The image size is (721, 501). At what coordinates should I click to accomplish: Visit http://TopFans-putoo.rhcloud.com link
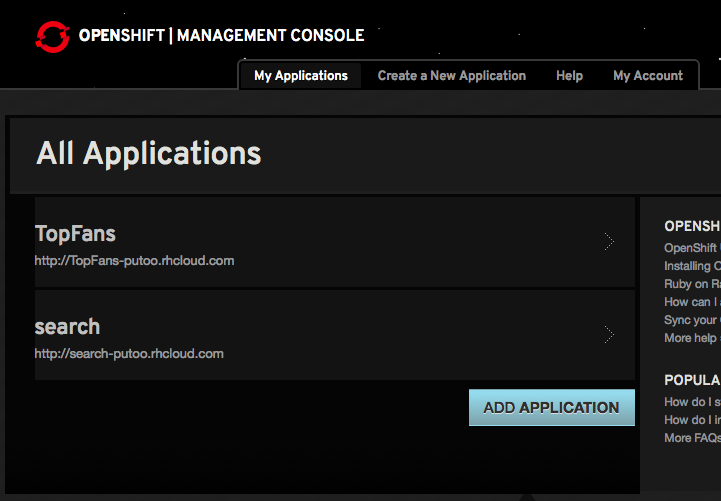point(134,261)
